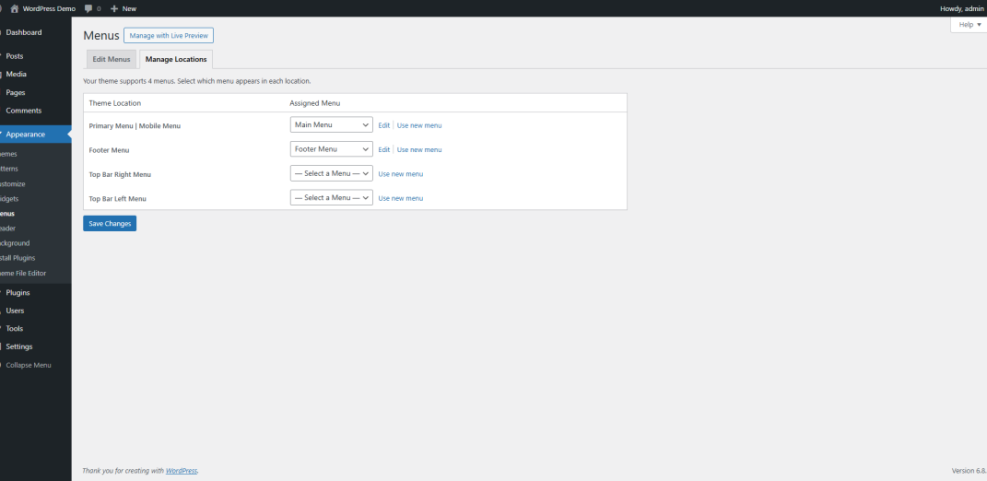Screen dimensions: 987x481
Task: Open the Howdy, admin account menu
Action: pos(962,9)
